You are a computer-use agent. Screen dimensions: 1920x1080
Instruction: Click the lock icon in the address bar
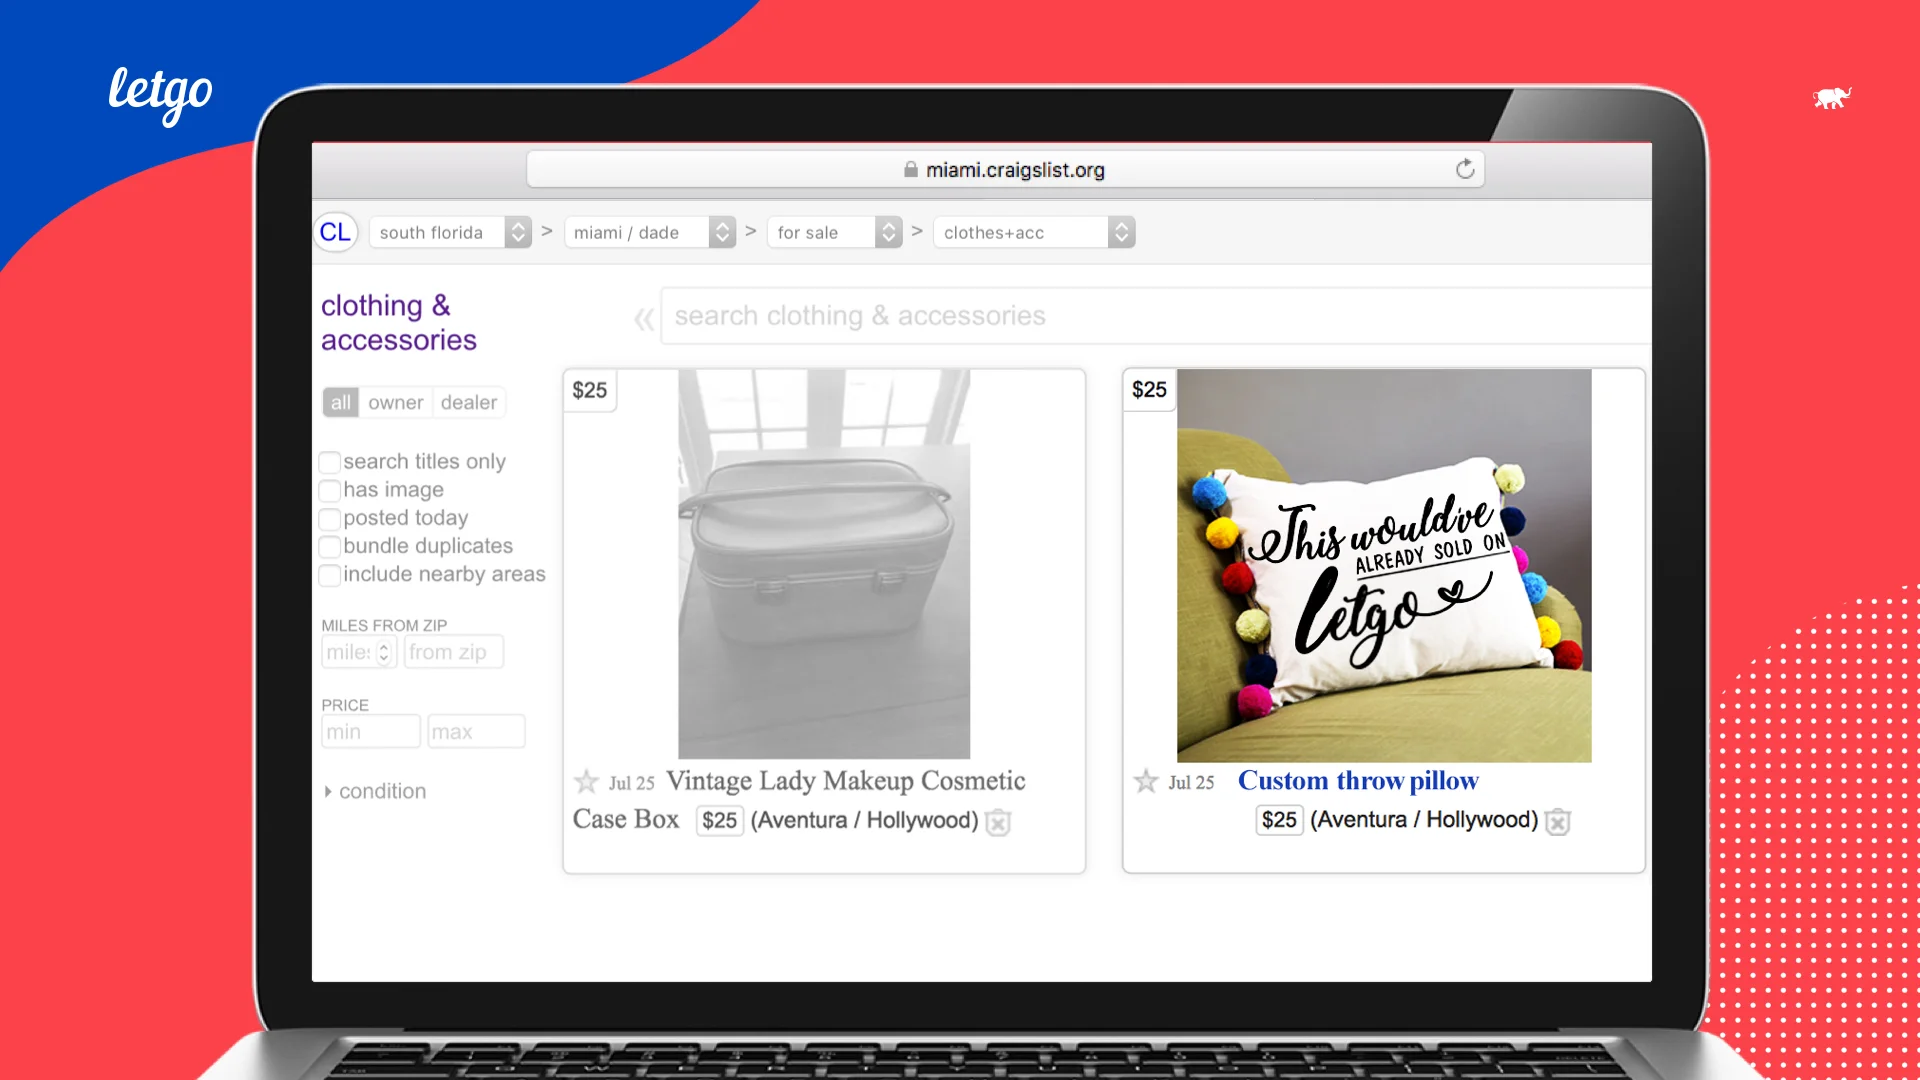pos(911,169)
